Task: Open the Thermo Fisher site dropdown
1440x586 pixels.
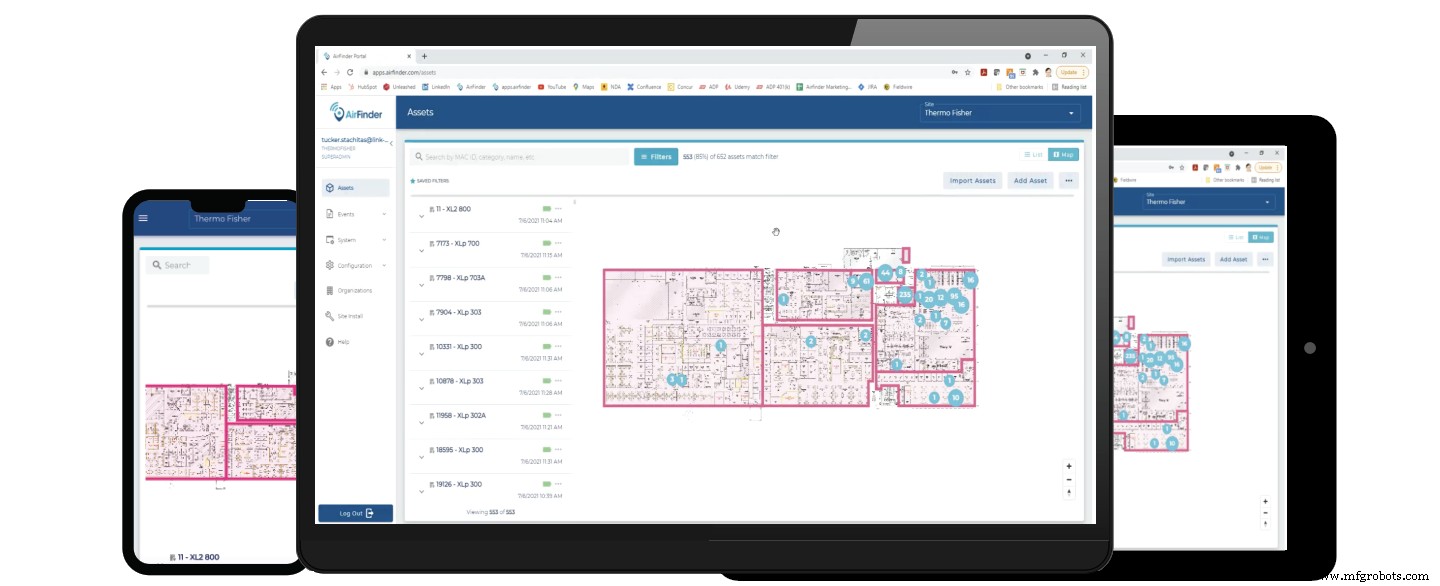Action: click(x=1000, y=112)
